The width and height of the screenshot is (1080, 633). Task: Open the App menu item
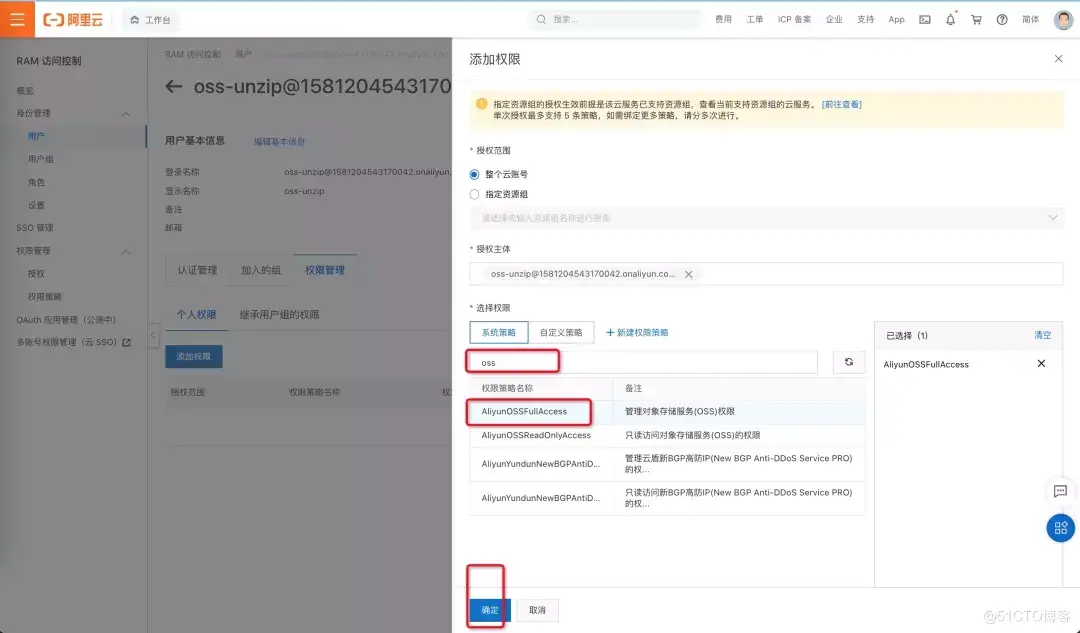896,19
